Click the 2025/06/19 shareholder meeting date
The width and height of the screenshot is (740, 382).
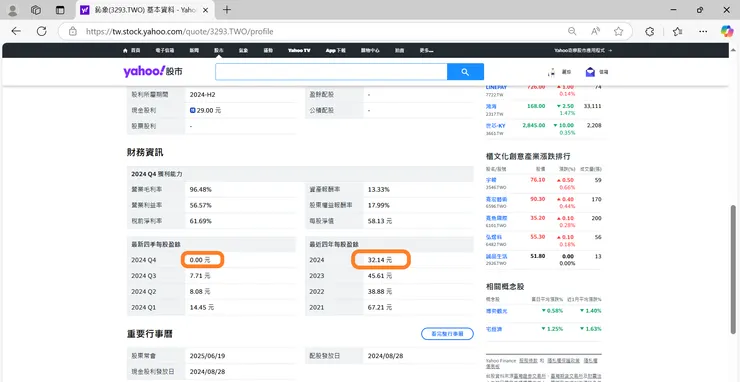(208, 356)
